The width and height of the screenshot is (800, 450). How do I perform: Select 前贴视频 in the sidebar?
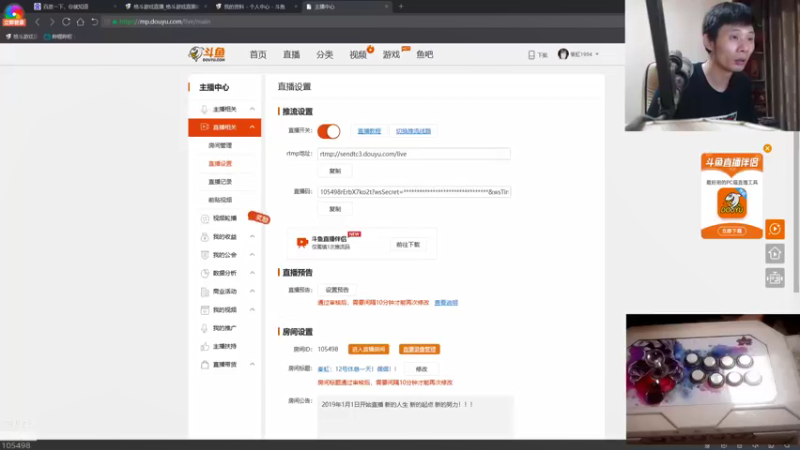tap(220, 200)
